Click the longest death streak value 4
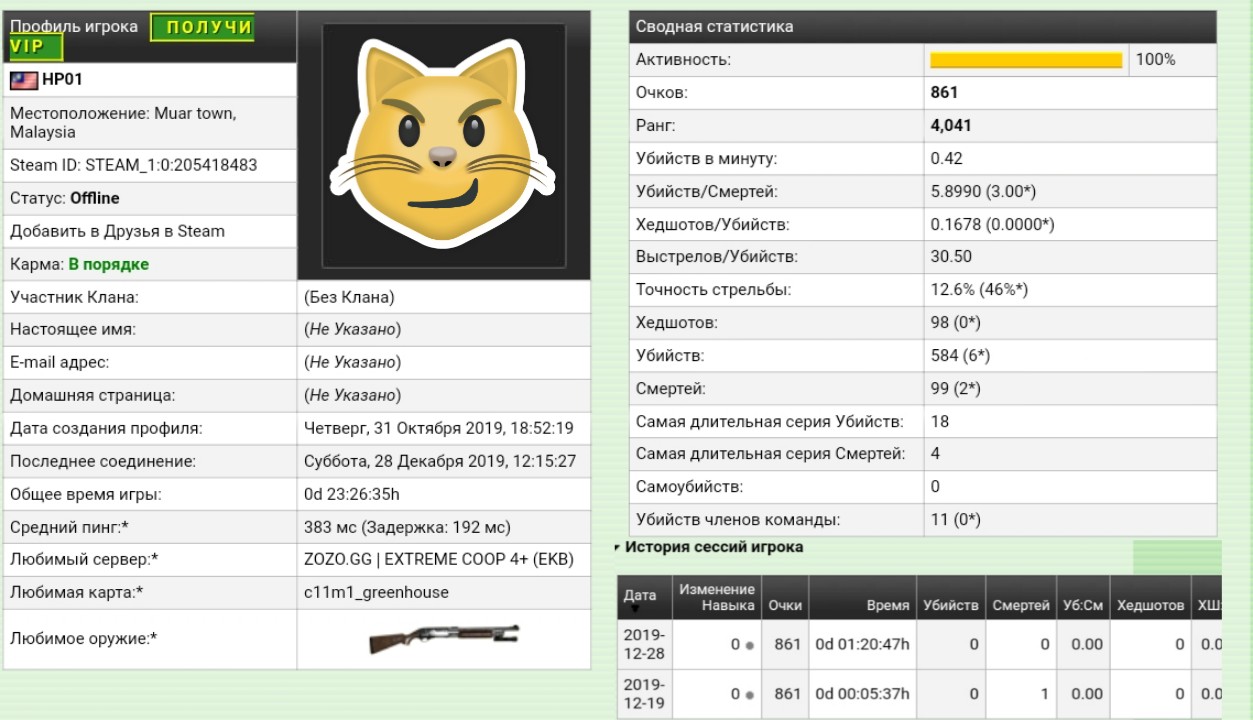The width and height of the screenshot is (1253, 720). click(935, 454)
